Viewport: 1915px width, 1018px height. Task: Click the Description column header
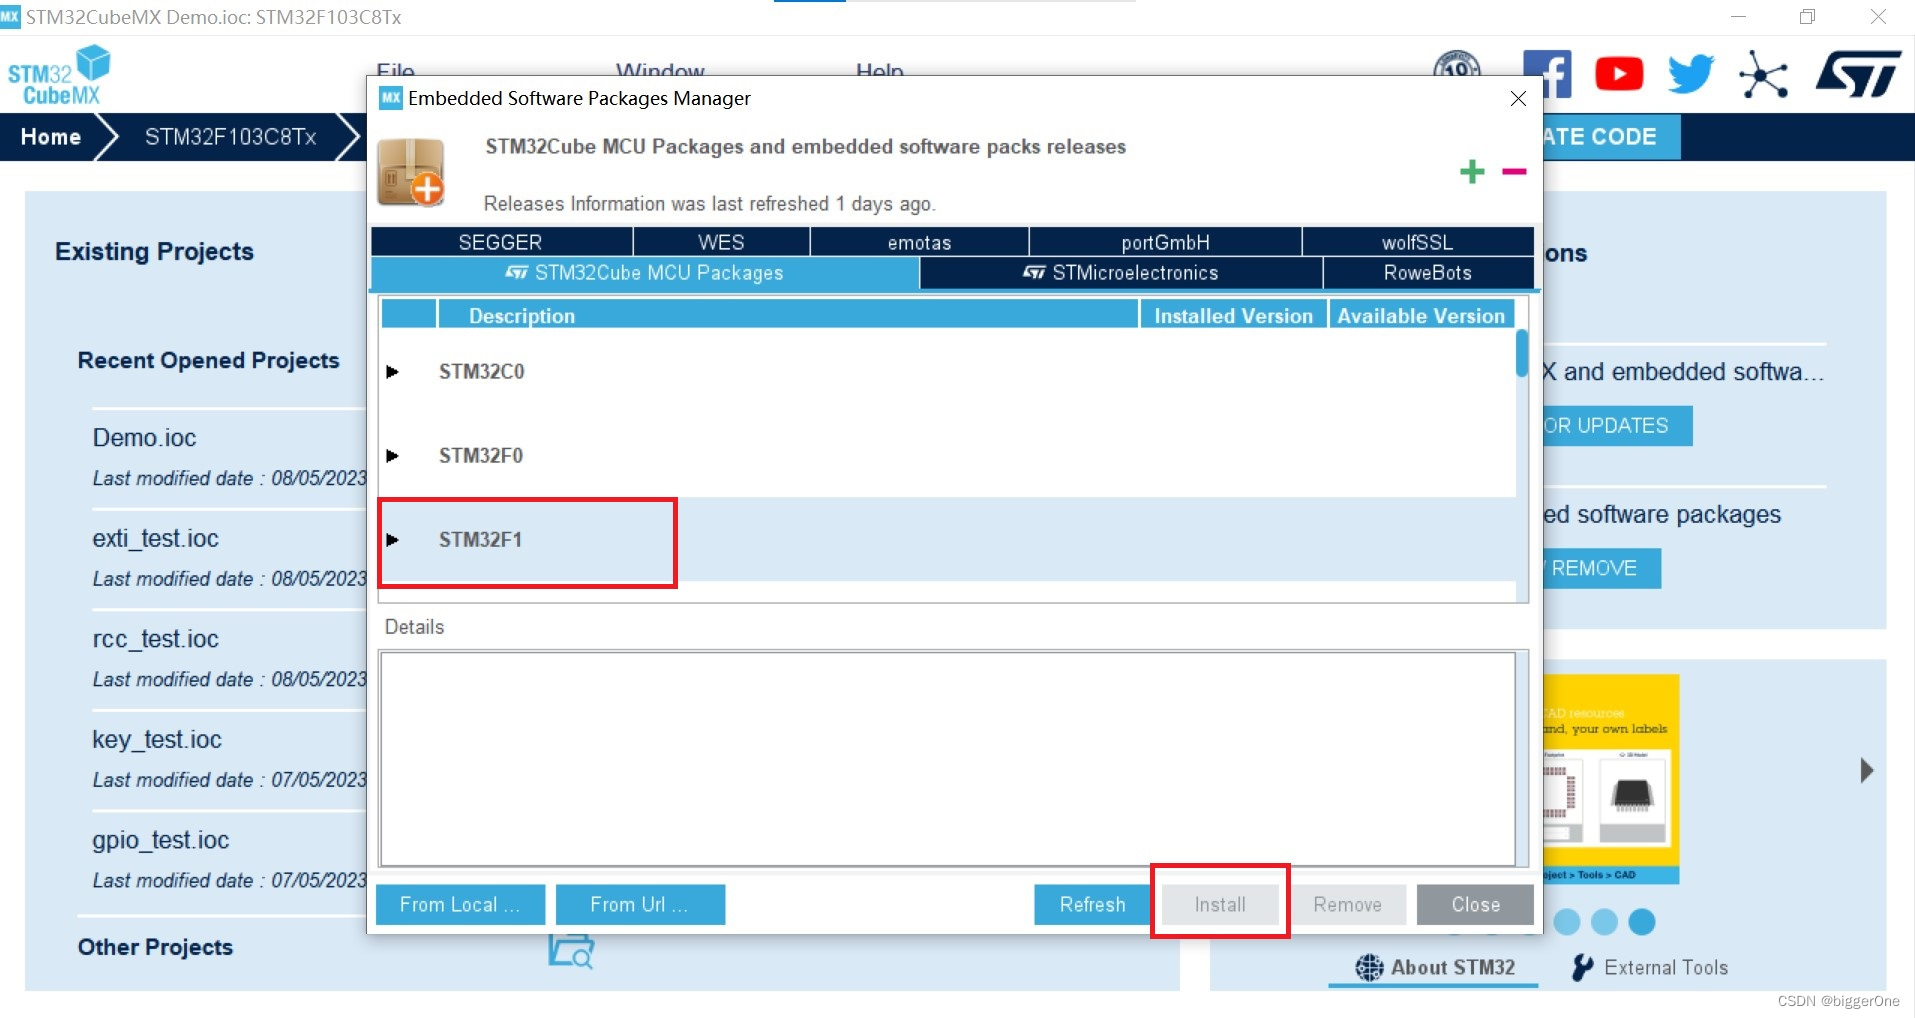point(788,315)
